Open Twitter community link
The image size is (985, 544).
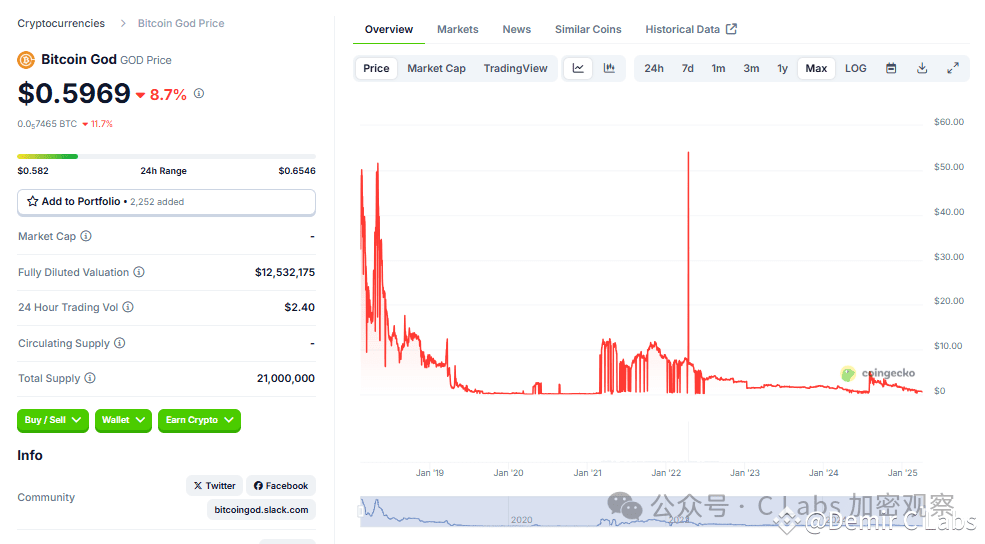pyautogui.click(x=215, y=486)
